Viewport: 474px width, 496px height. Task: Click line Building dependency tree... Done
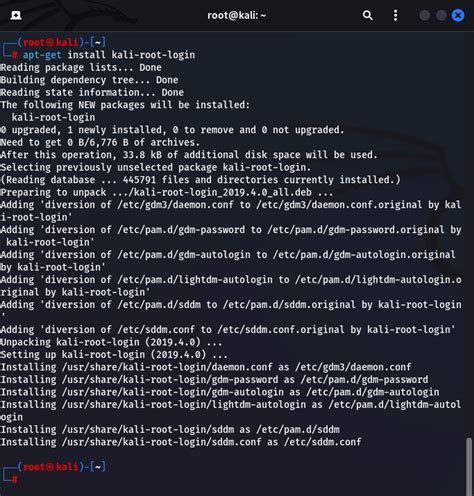pos(89,80)
